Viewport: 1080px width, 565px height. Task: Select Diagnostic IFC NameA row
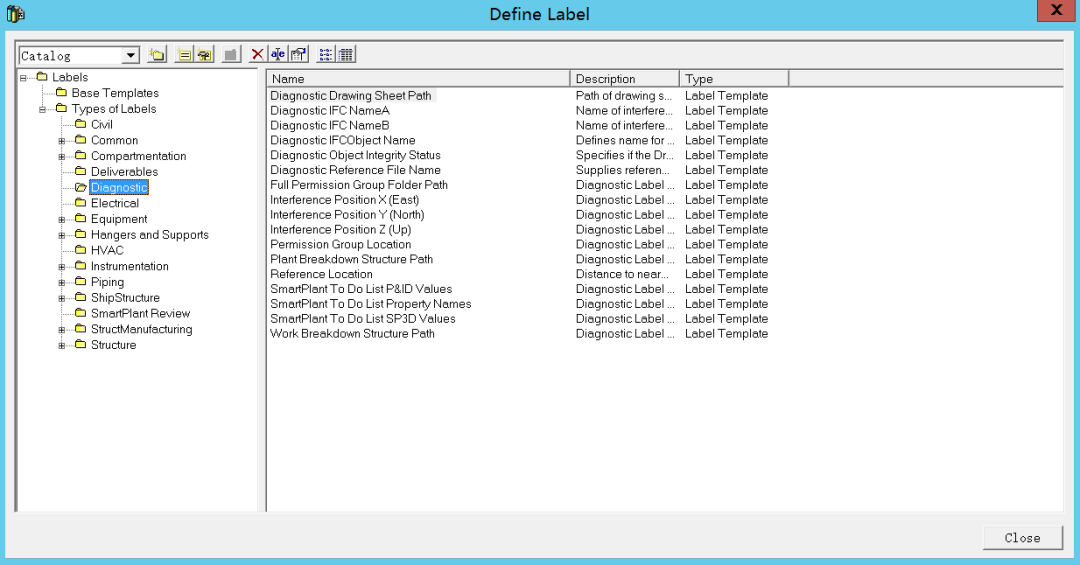point(330,110)
